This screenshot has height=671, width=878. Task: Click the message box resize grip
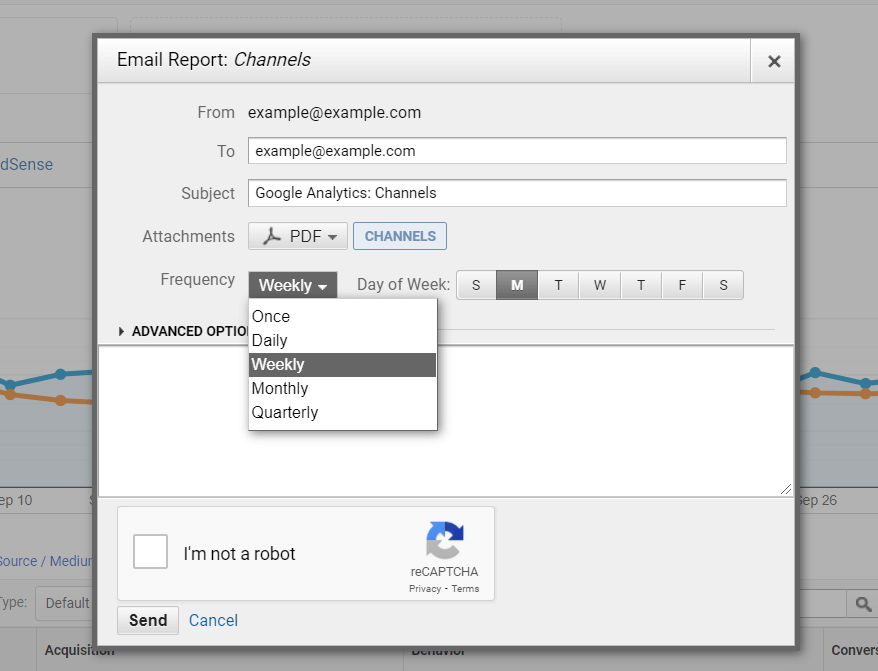pyautogui.click(x=786, y=490)
